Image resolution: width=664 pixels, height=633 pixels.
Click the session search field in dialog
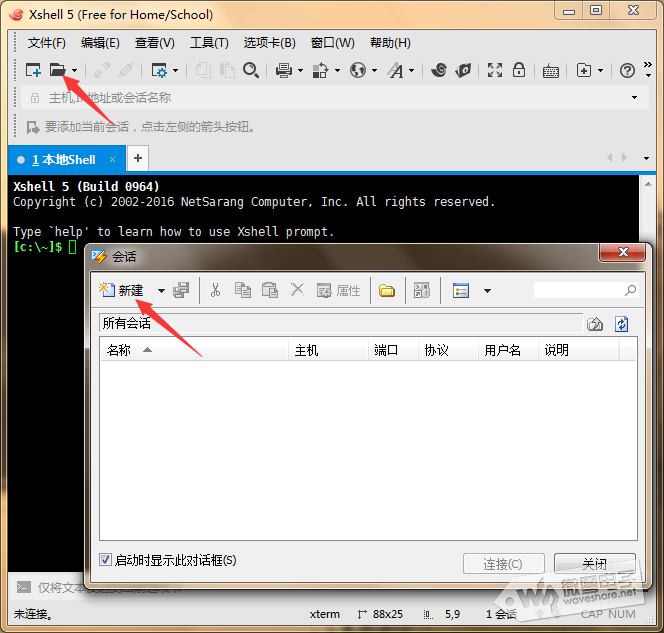pos(578,291)
